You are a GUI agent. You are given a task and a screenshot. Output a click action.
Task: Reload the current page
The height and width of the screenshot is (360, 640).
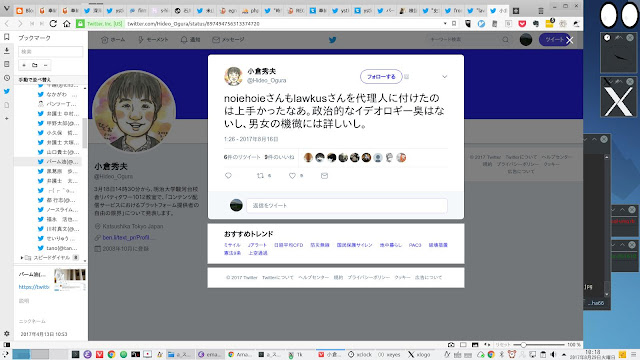53,24
